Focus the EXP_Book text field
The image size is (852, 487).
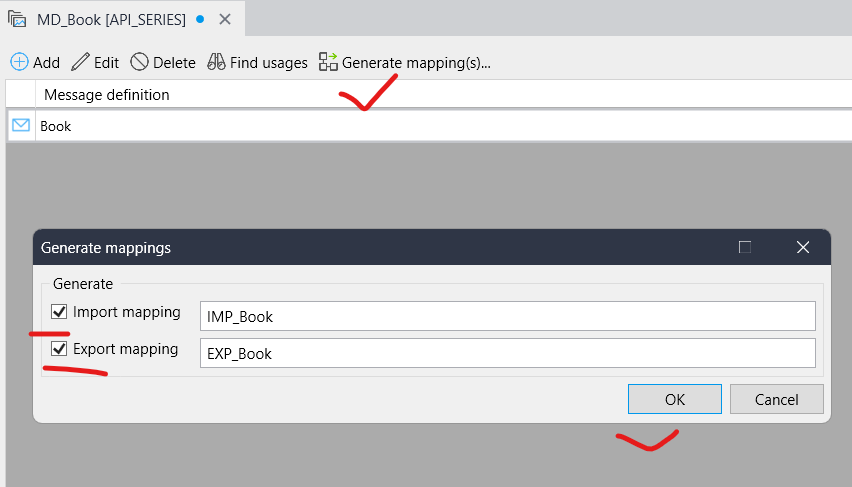coord(507,353)
